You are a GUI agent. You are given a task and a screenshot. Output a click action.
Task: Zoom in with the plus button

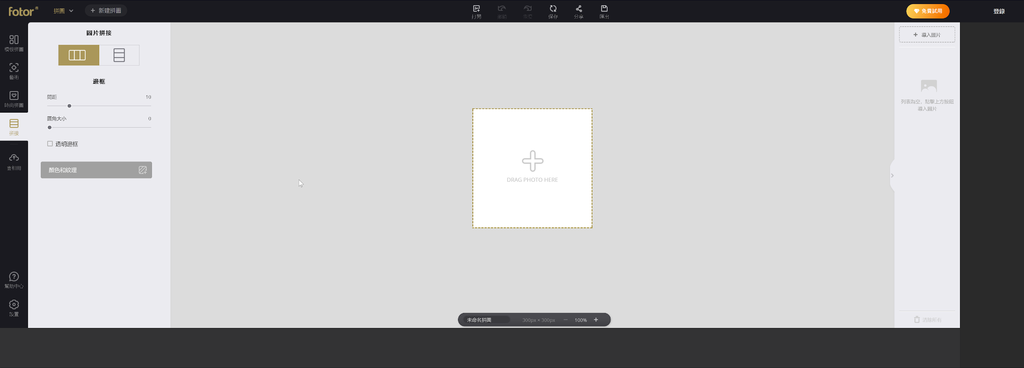click(596, 320)
